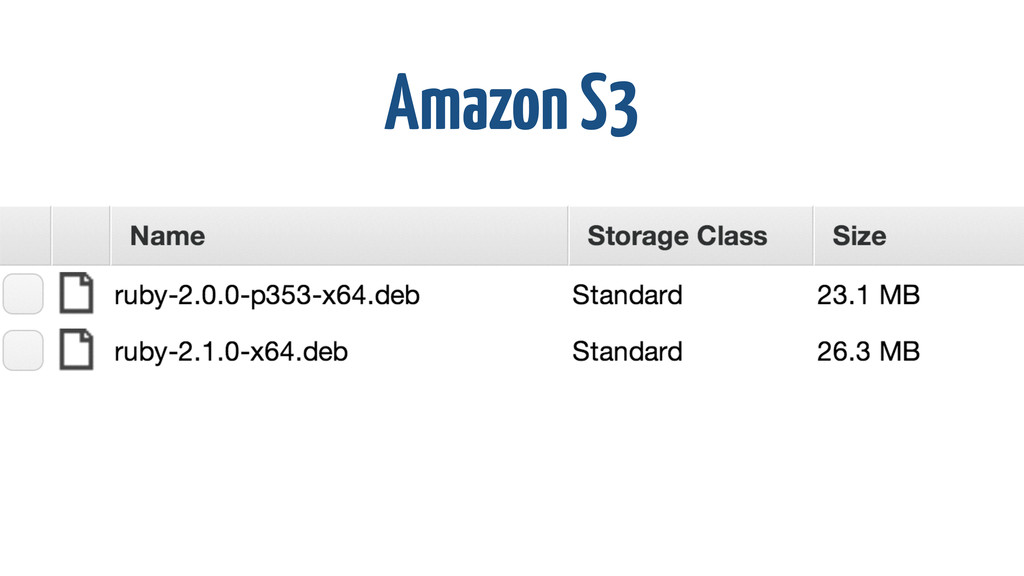Screen dimensions: 1024x576
Task: Open the ruby-2.0.0-p353-x64.deb file name
Action: click(x=266, y=295)
